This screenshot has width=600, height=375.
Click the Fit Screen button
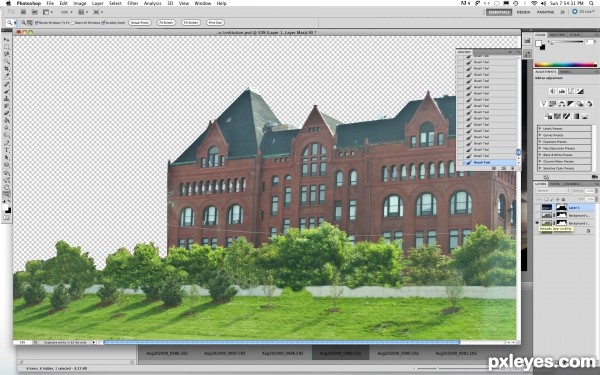click(x=166, y=23)
